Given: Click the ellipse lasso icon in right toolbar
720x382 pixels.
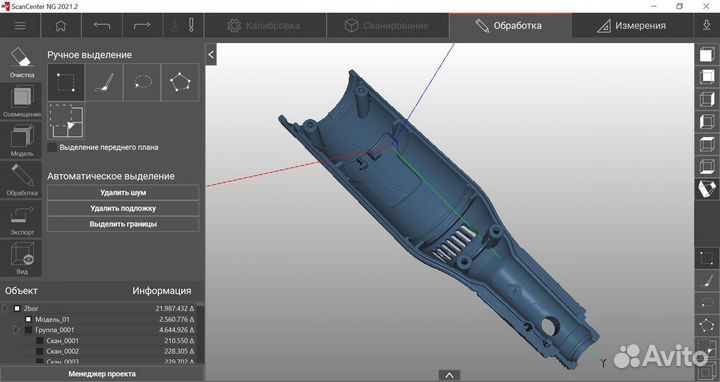Looking at the screenshot, I should (707, 303).
